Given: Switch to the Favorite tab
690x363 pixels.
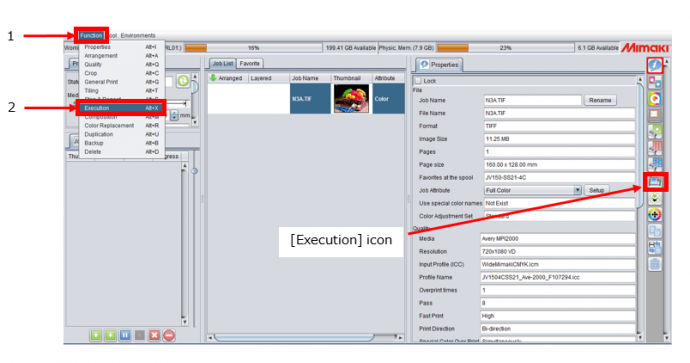Looking at the screenshot, I should coord(250,63).
